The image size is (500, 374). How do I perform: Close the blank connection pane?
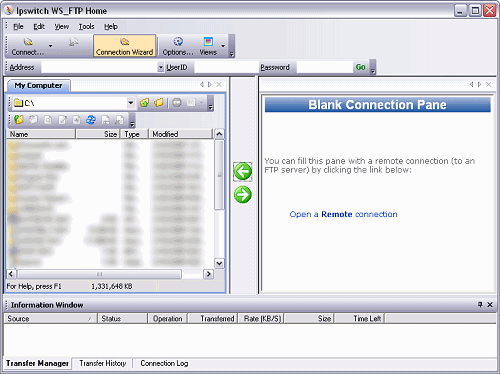click(489, 84)
